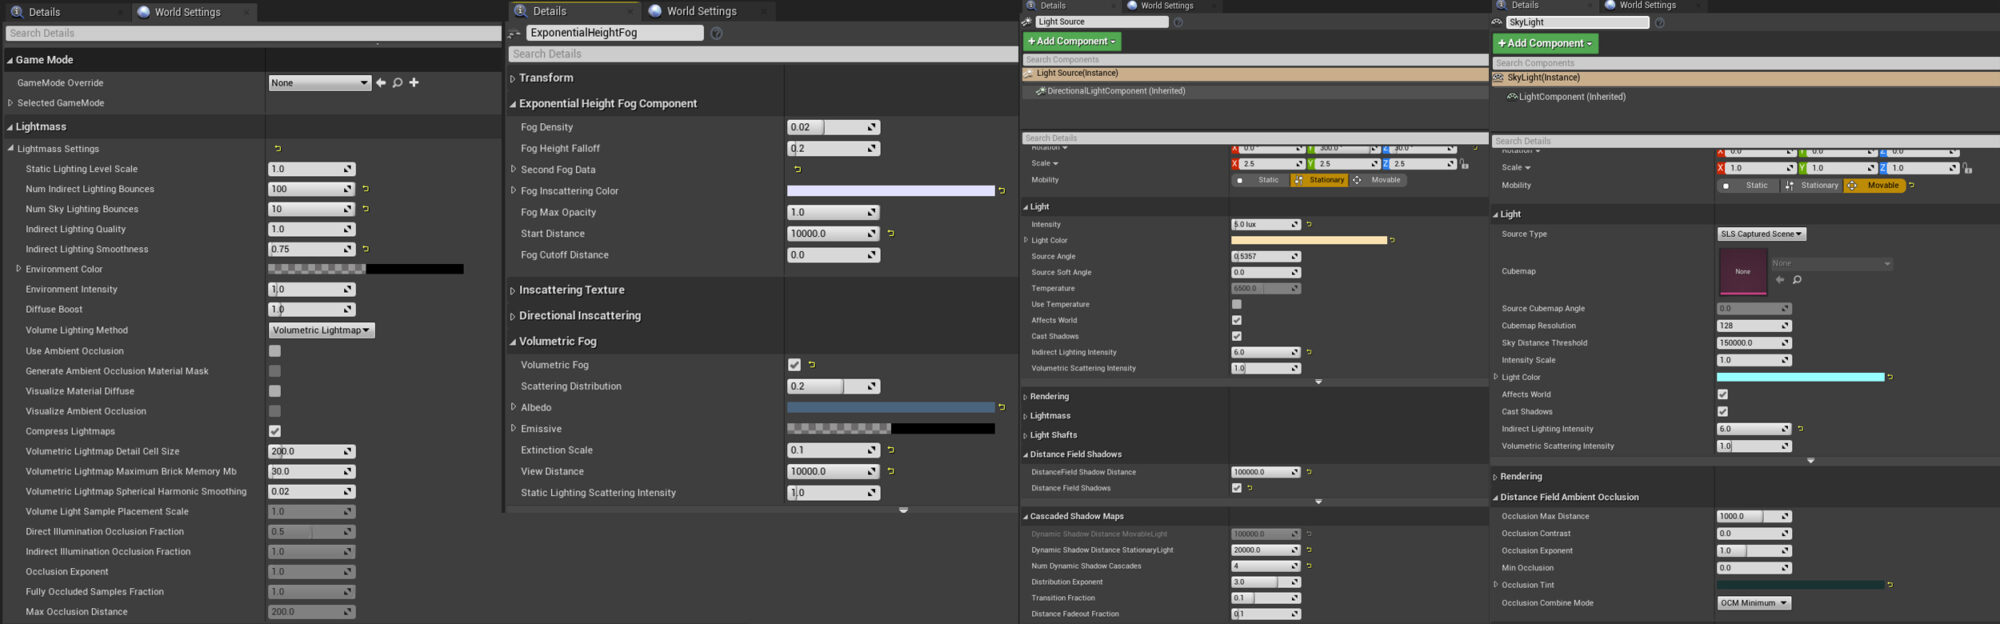Reset Albedo color to default
Image resolution: width=2000 pixels, height=624 pixels.
(1001, 408)
